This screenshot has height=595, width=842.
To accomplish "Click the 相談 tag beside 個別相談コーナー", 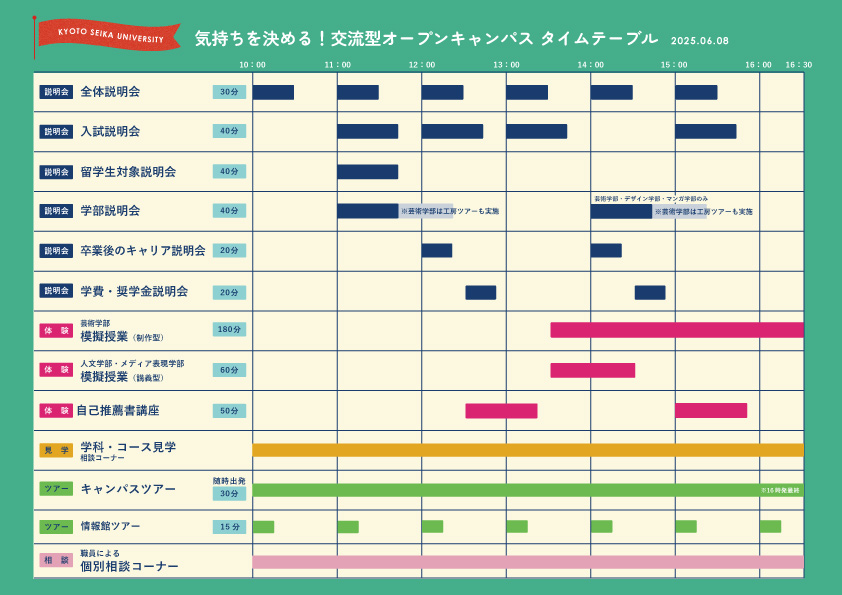I will point(56,560).
